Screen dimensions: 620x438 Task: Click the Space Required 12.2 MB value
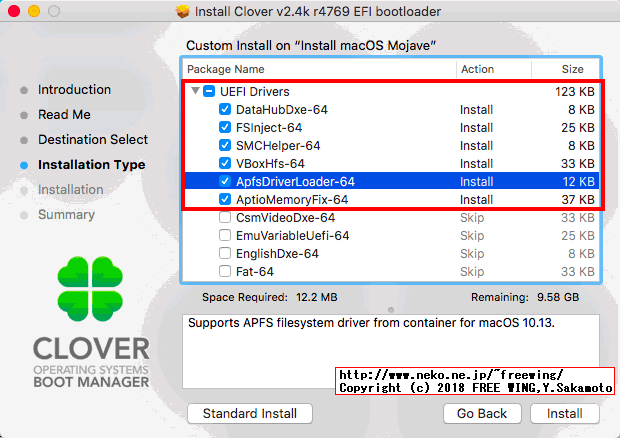point(317,297)
